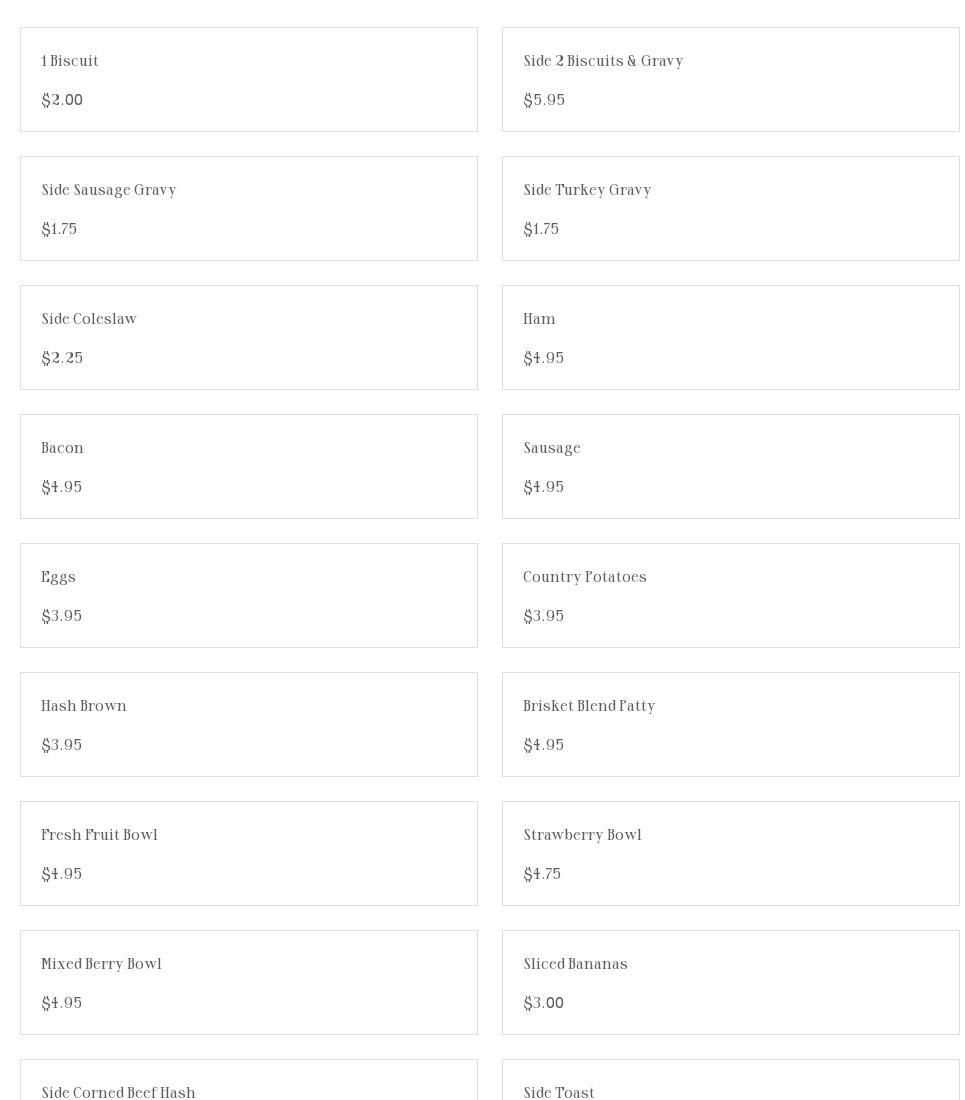Select the Sliced Bananas item
Viewport: 965px width, 1100px height.
click(x=730, y=983)
